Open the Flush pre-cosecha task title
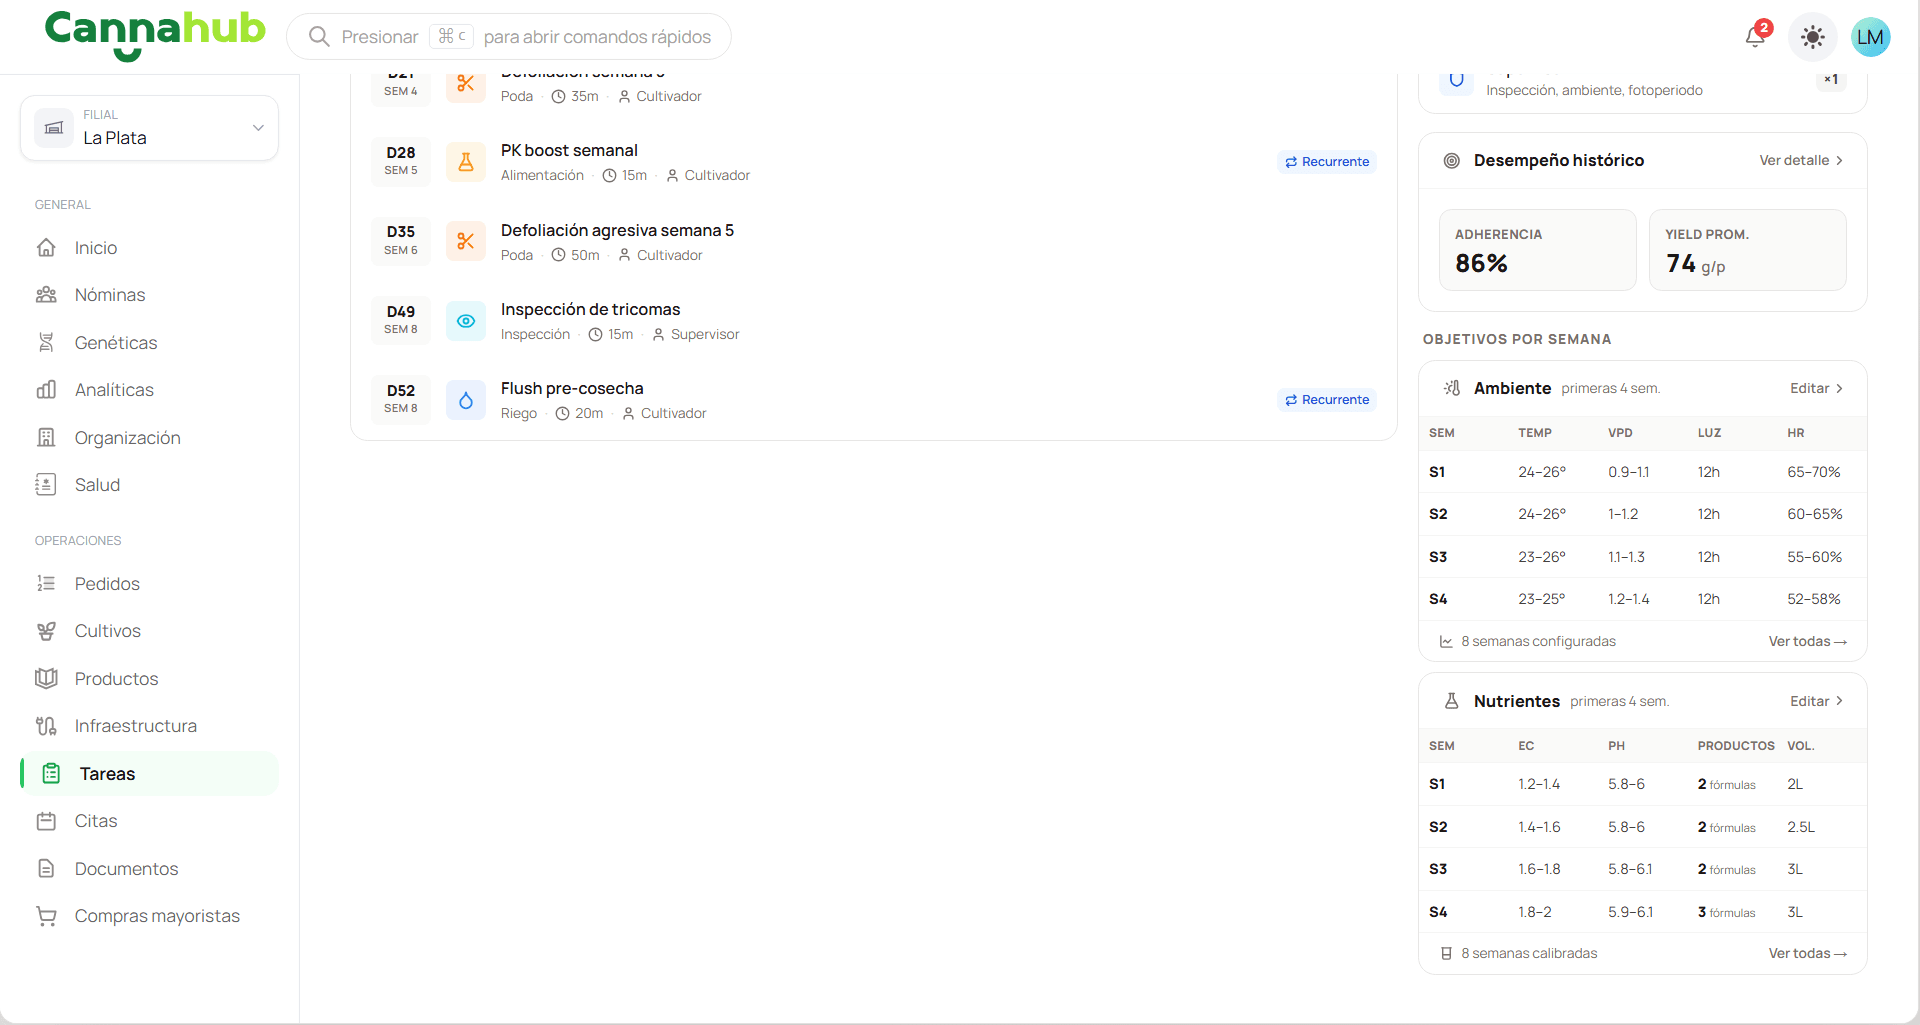1920x1025 pixels. tap(572, 388)
